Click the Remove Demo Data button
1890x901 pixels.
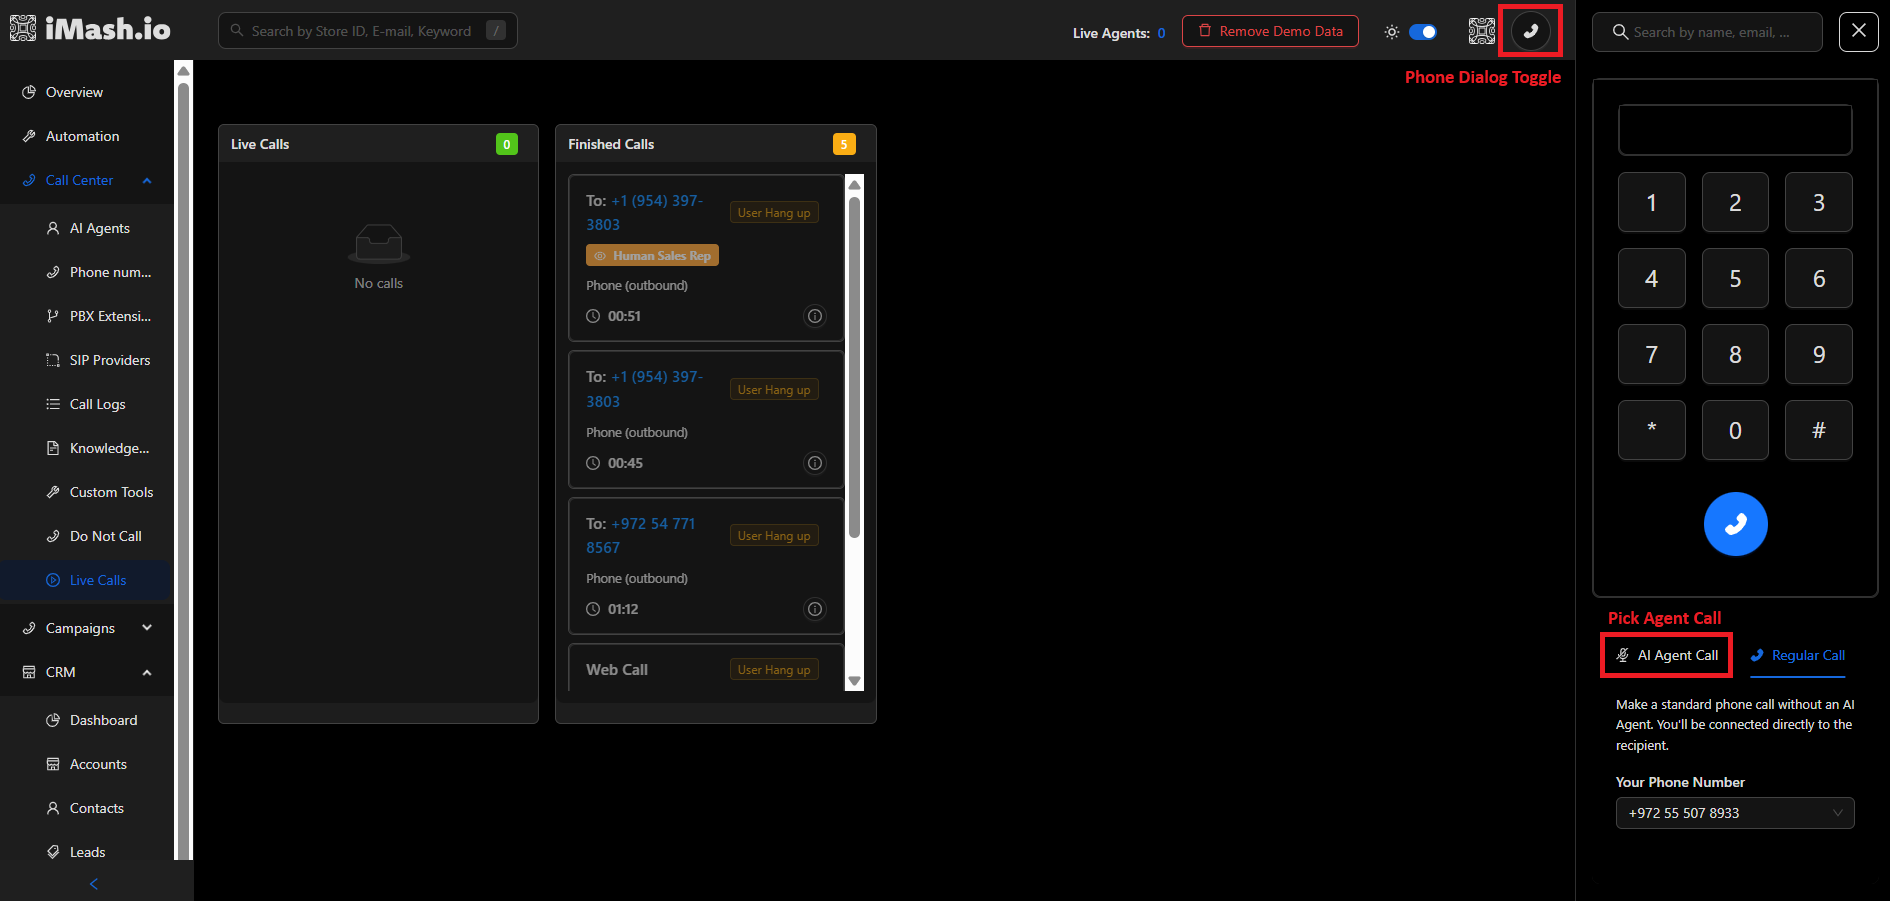(1270, 31)
